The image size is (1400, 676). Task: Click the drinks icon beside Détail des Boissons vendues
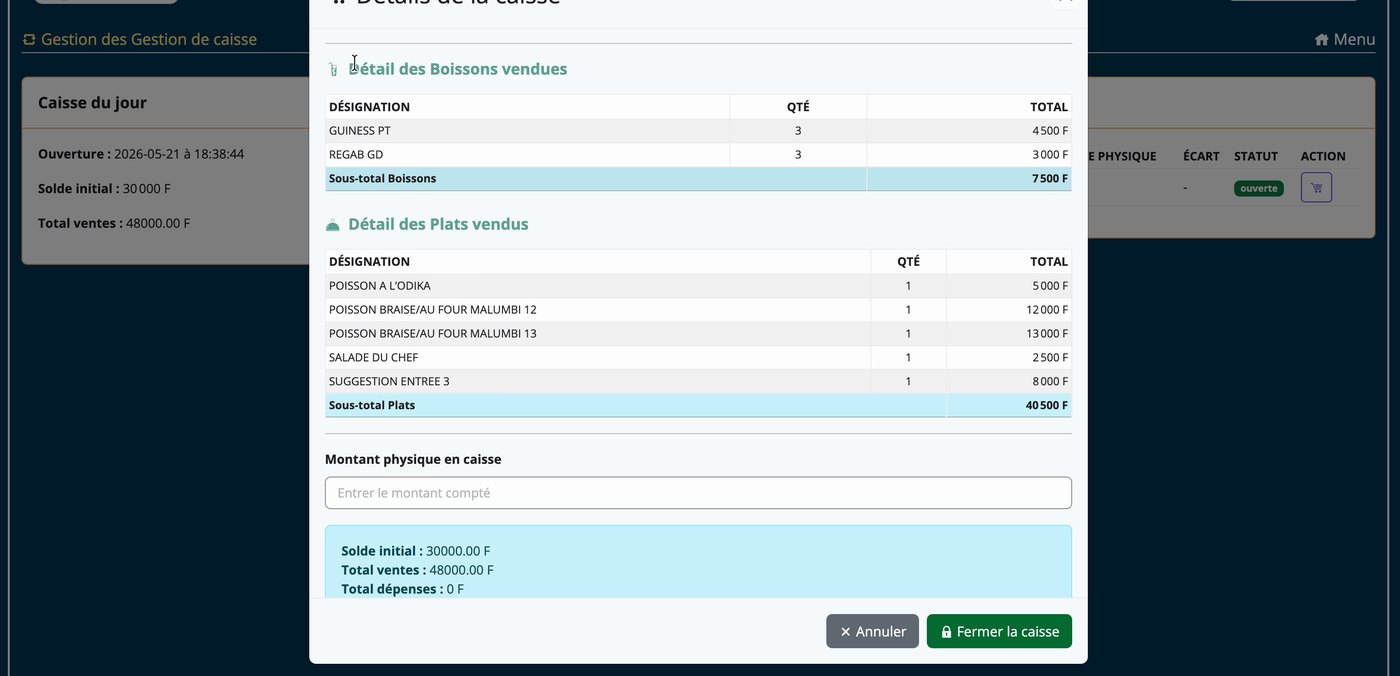coord(333,70)
